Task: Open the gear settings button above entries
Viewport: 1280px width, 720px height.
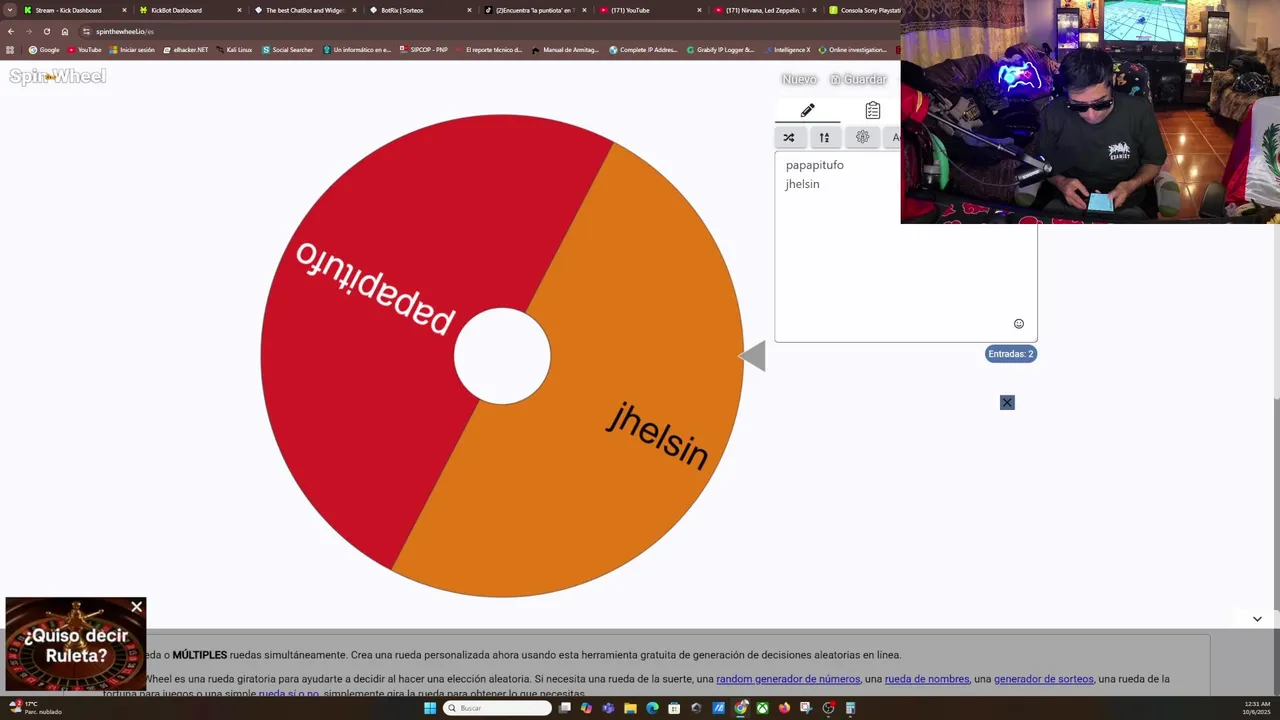Action: (862, 137)
